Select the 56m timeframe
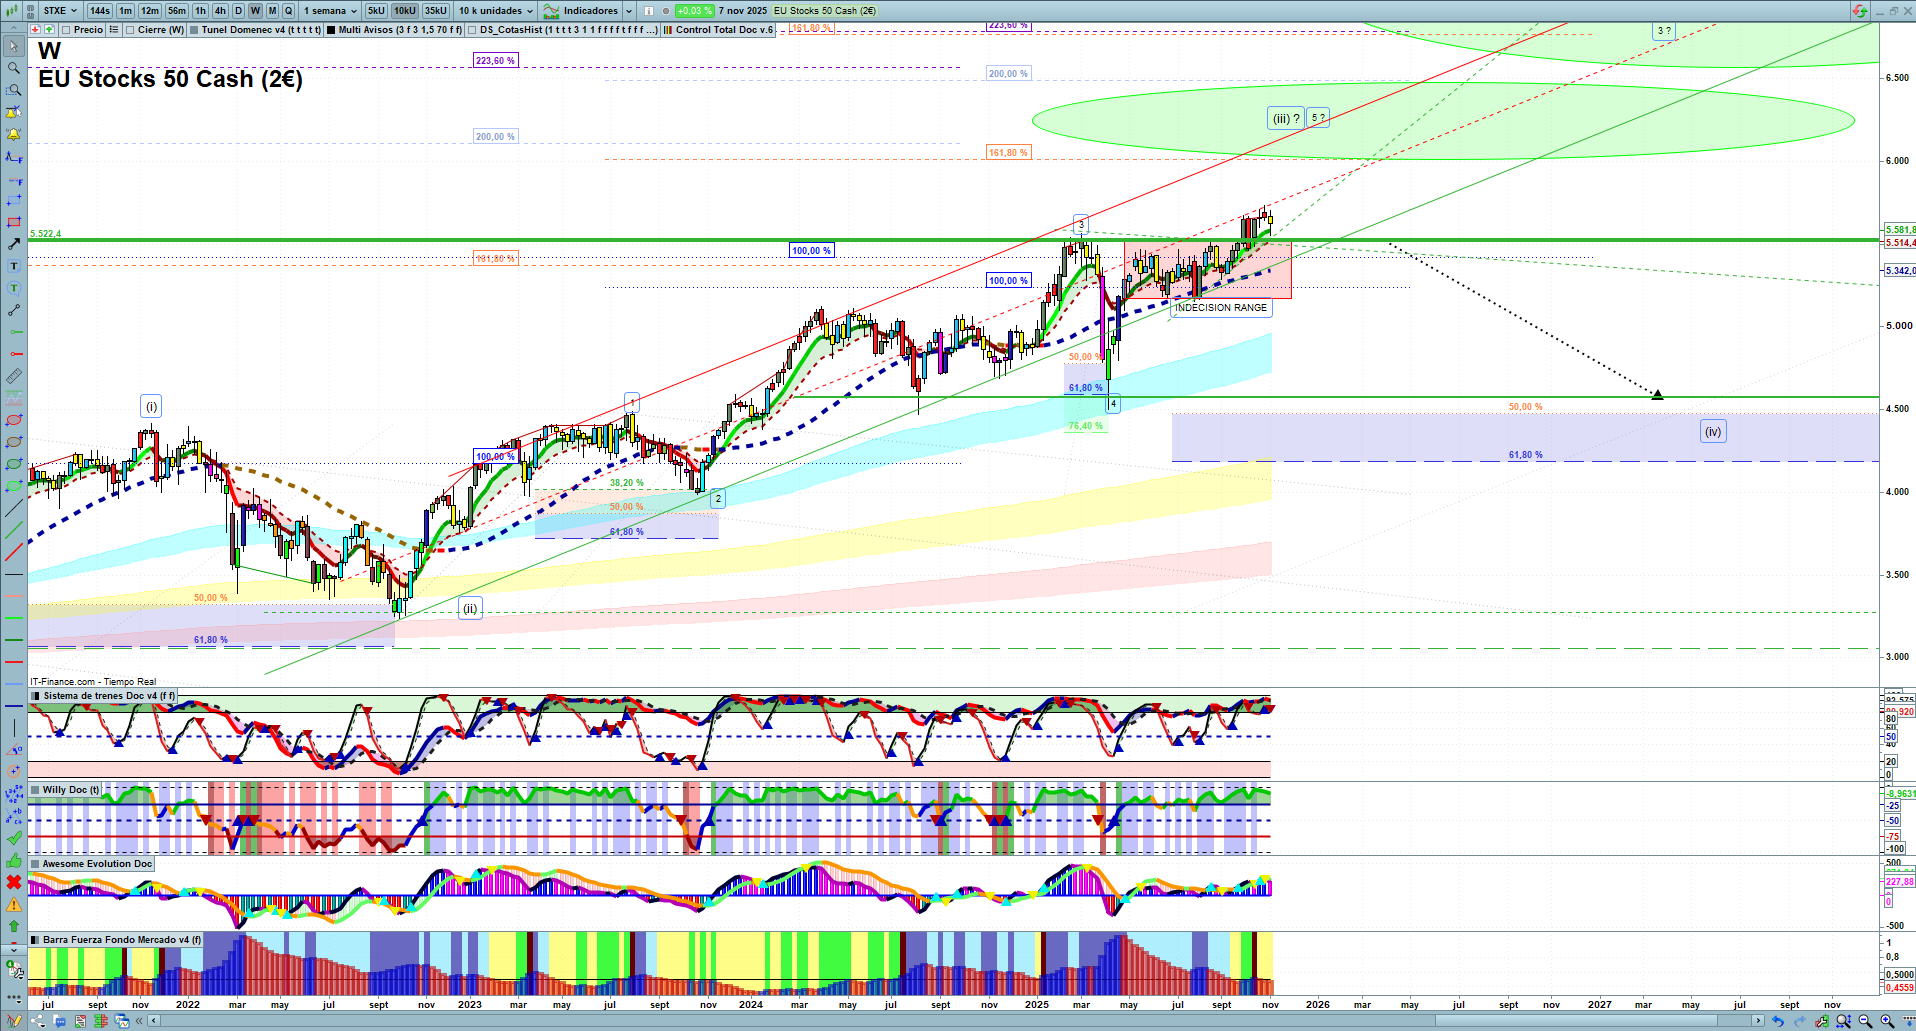This screenshot has width=1916, height=1031. point(177,11)
